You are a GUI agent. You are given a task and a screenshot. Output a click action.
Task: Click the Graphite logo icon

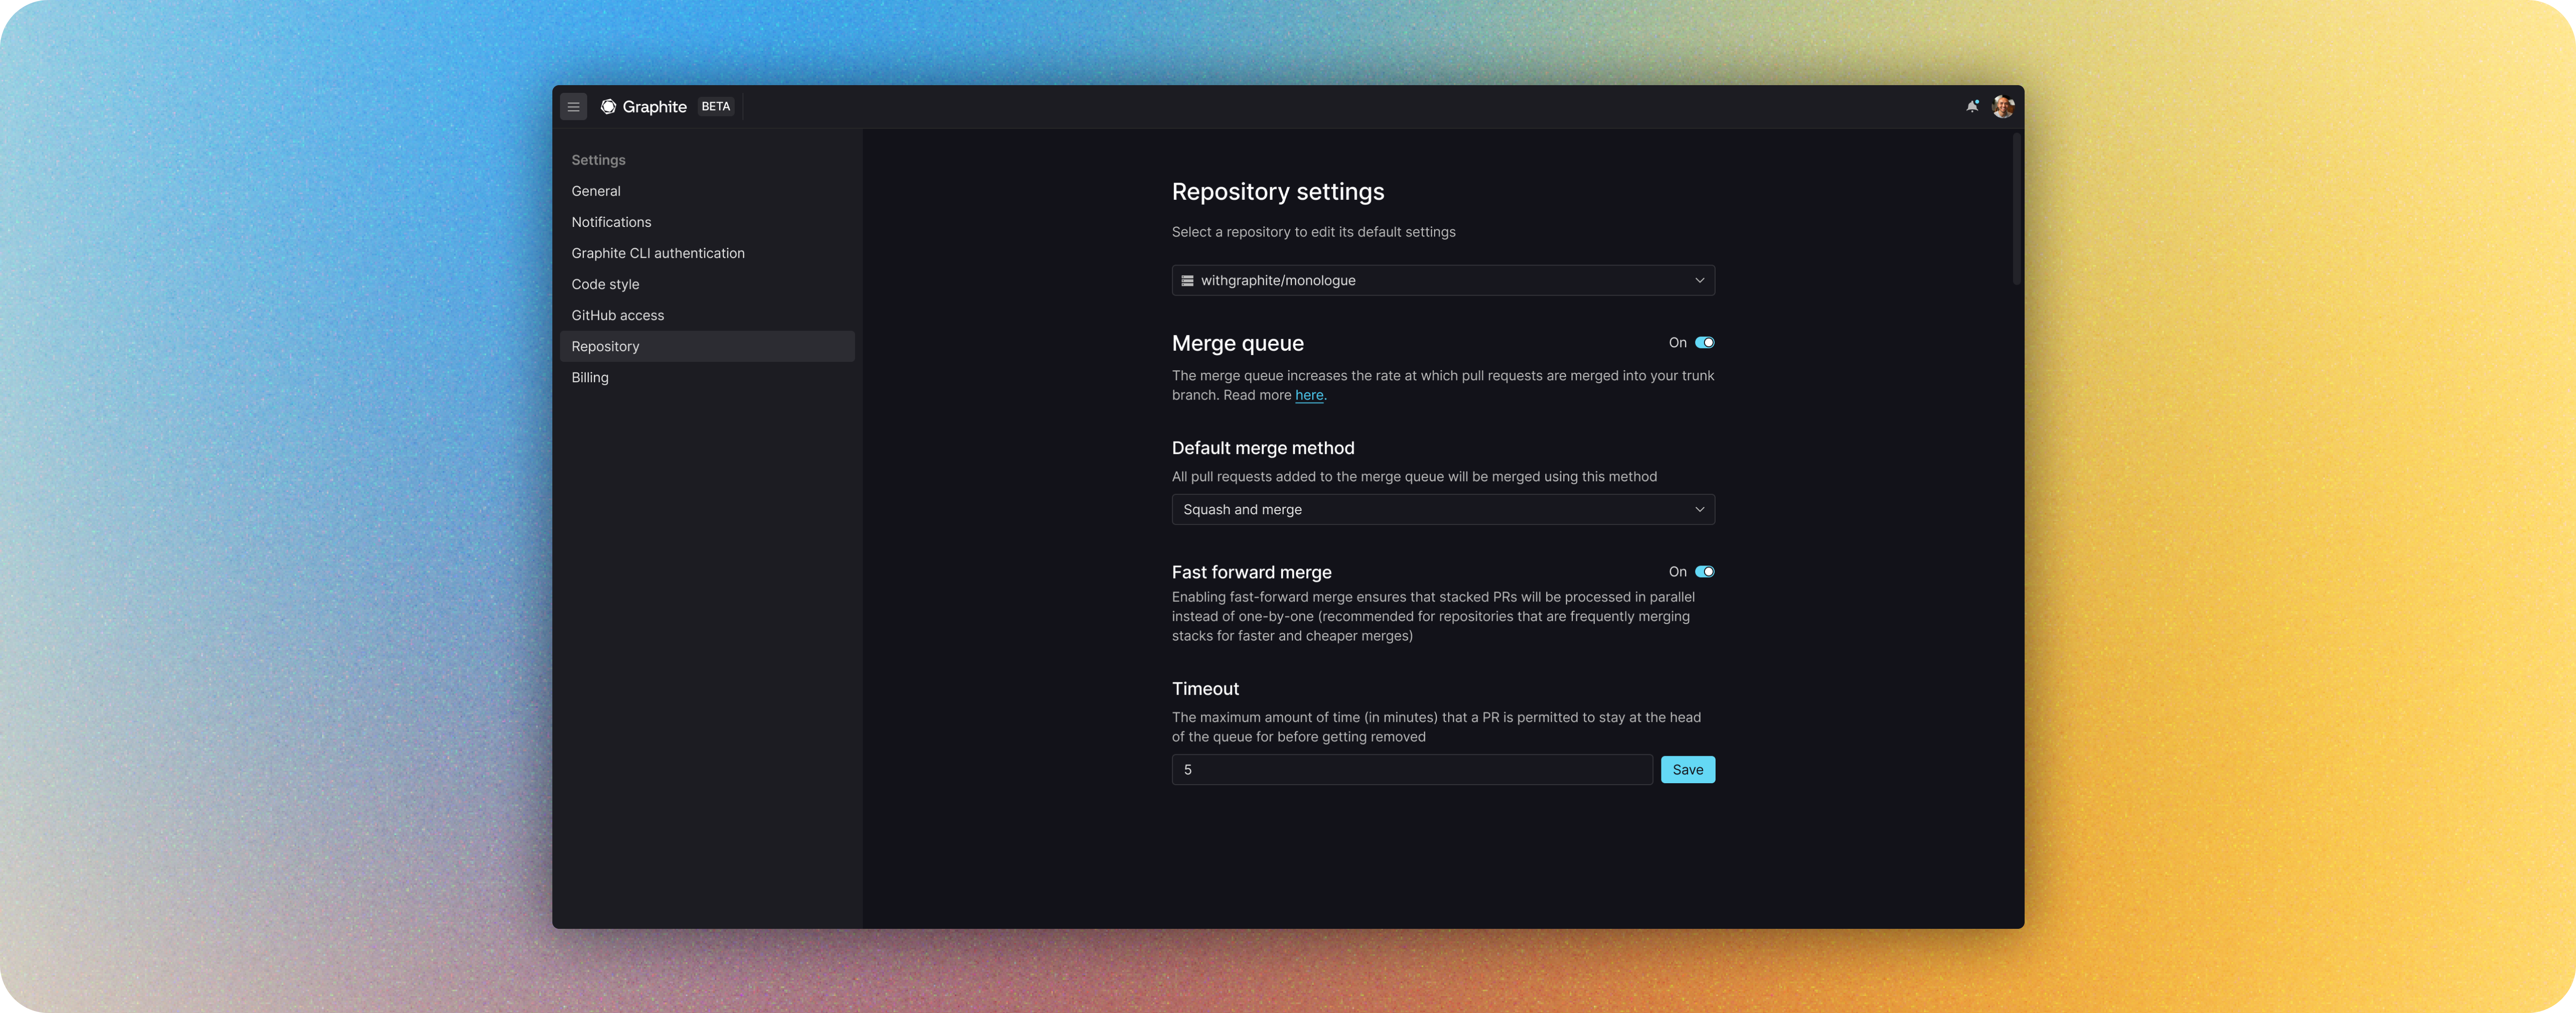[x=608, y=107]
